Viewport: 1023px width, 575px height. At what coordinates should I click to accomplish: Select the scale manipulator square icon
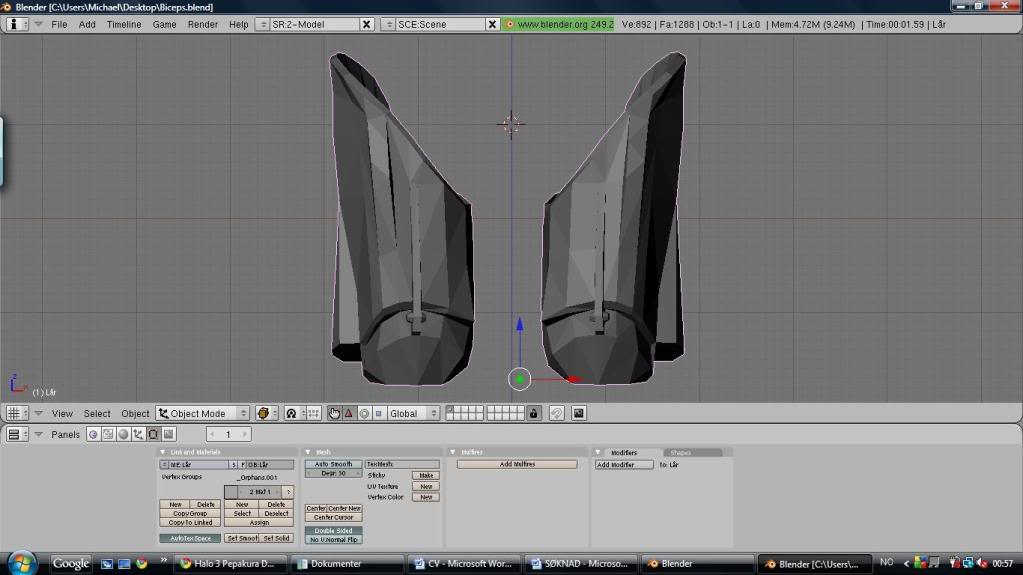[378, 413]
